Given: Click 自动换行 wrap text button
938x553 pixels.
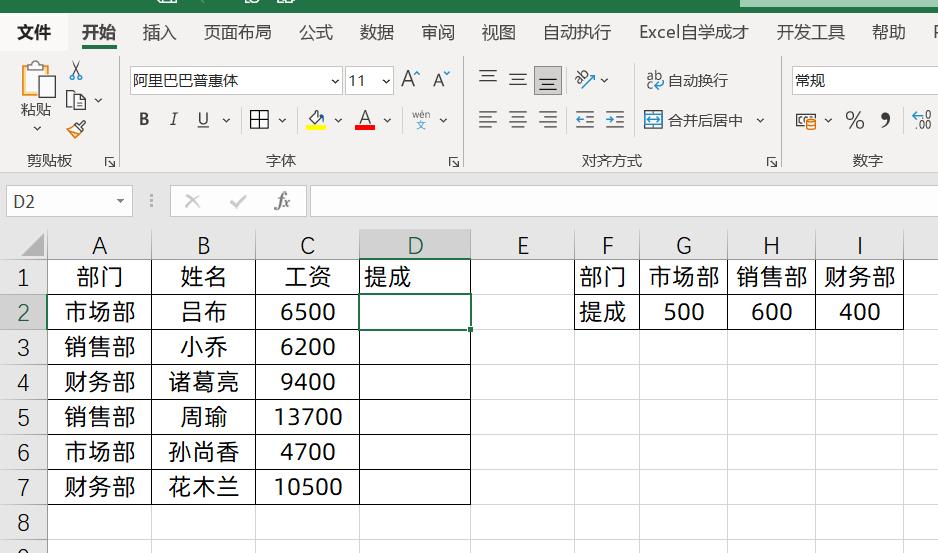Looking at the screenshot, I should click(687, 80).
